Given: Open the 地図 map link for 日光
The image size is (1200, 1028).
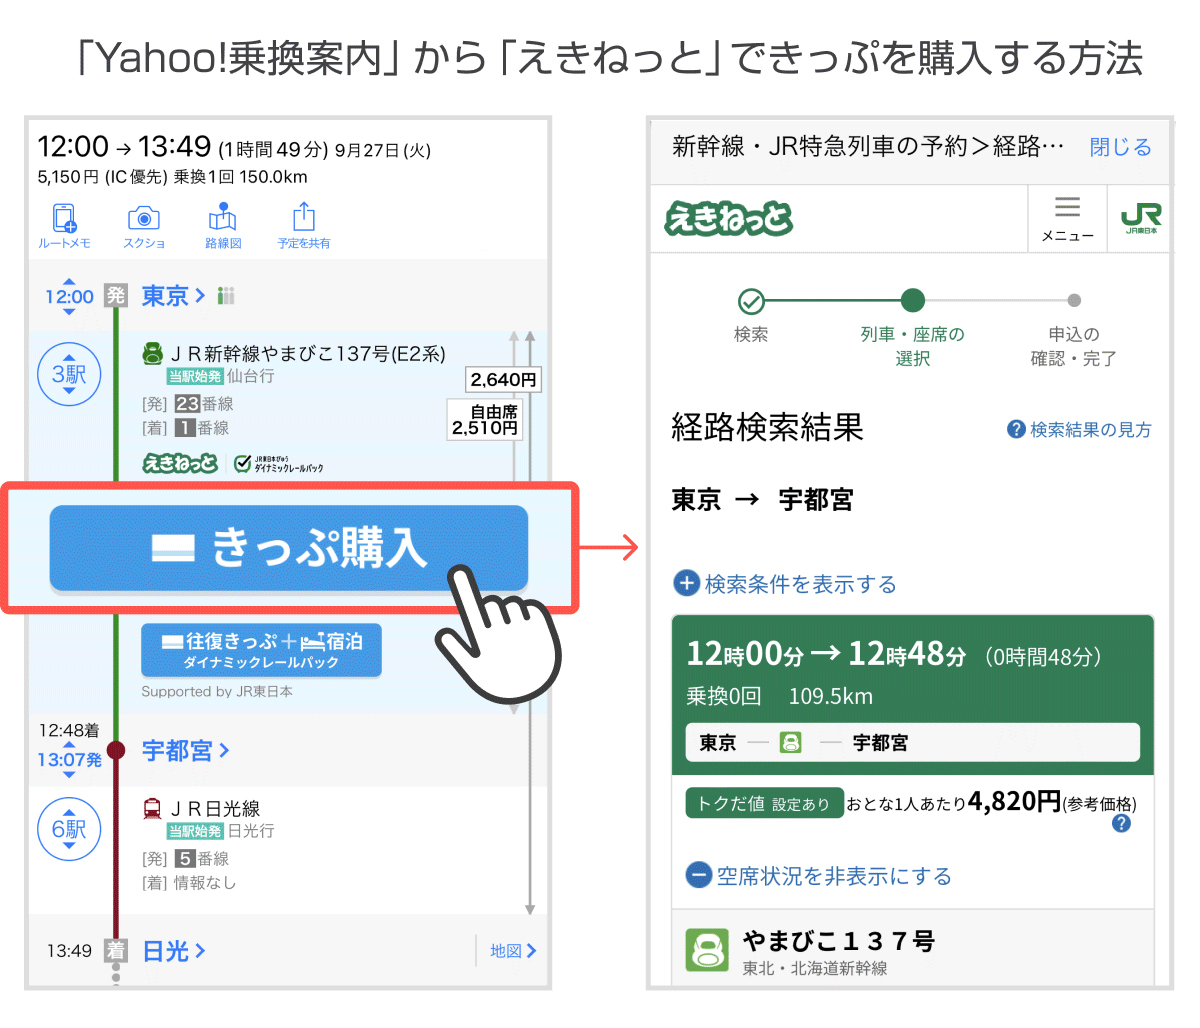Looking at the screenshot, I should (512, 951).
